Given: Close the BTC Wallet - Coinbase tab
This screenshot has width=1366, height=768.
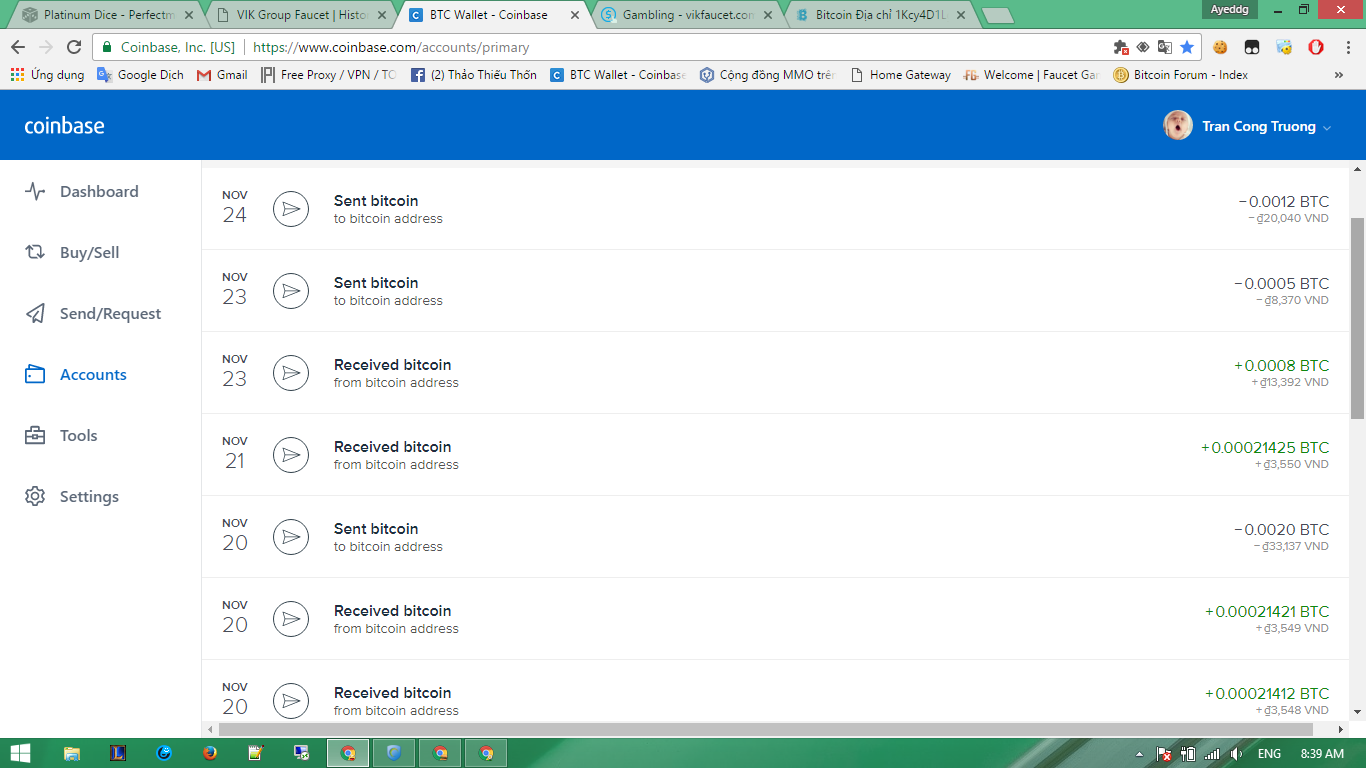Looking at the screenshot, I should click(x=574, y=15).
